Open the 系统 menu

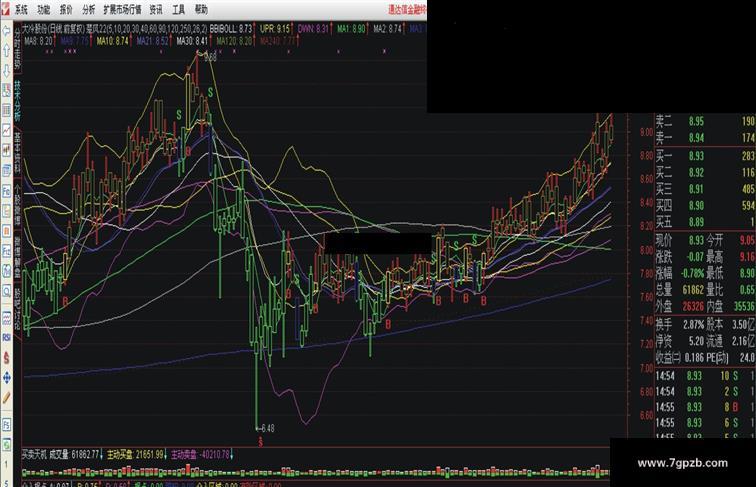[21, 9]
